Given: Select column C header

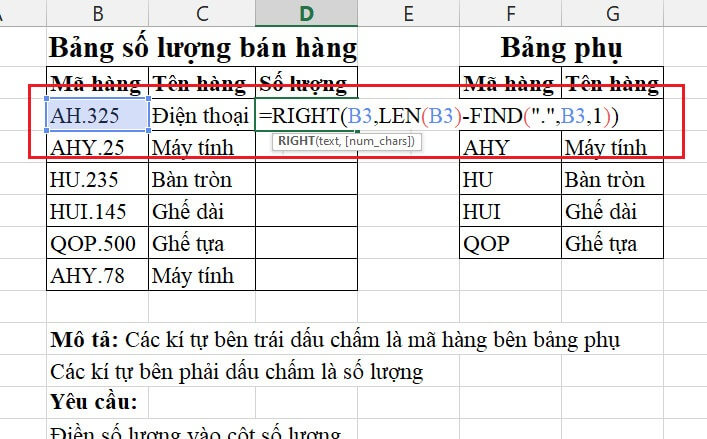Looking at the screenshot, I should (202, 14).
